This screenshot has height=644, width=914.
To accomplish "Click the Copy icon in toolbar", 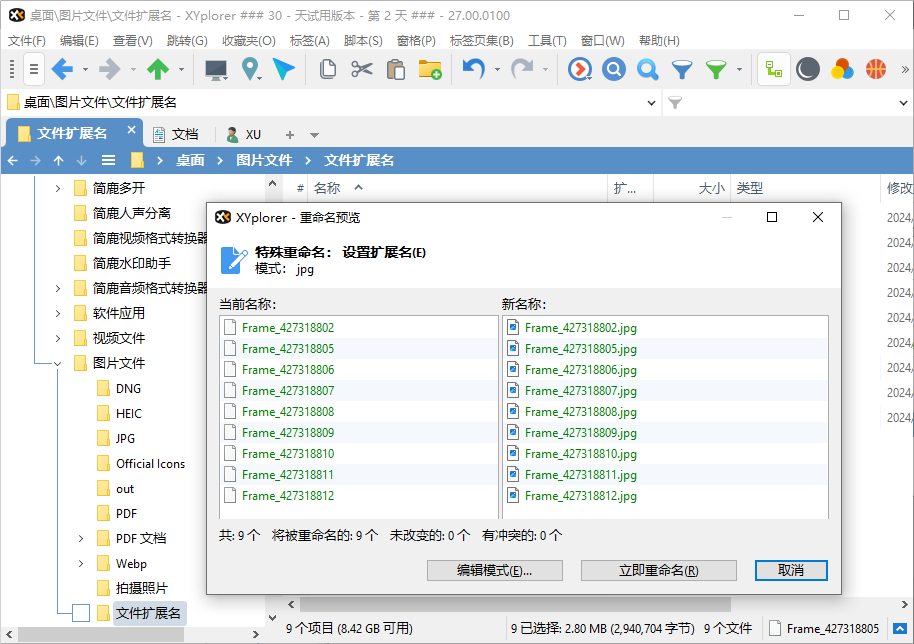I will (x=327, y=69).
